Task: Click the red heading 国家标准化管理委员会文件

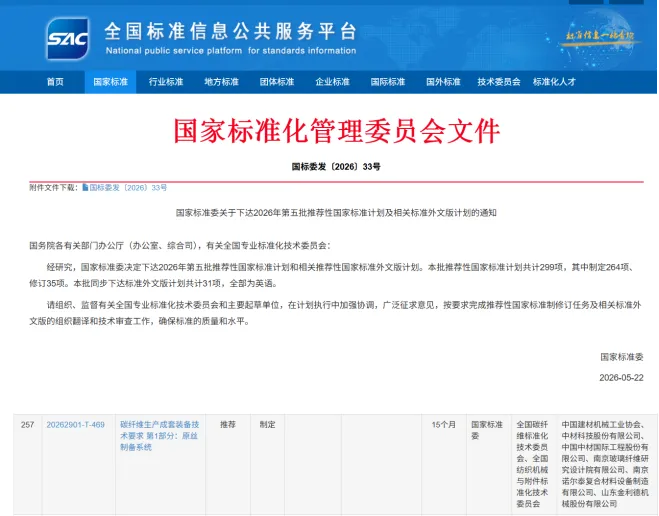Action: point(337,131)
